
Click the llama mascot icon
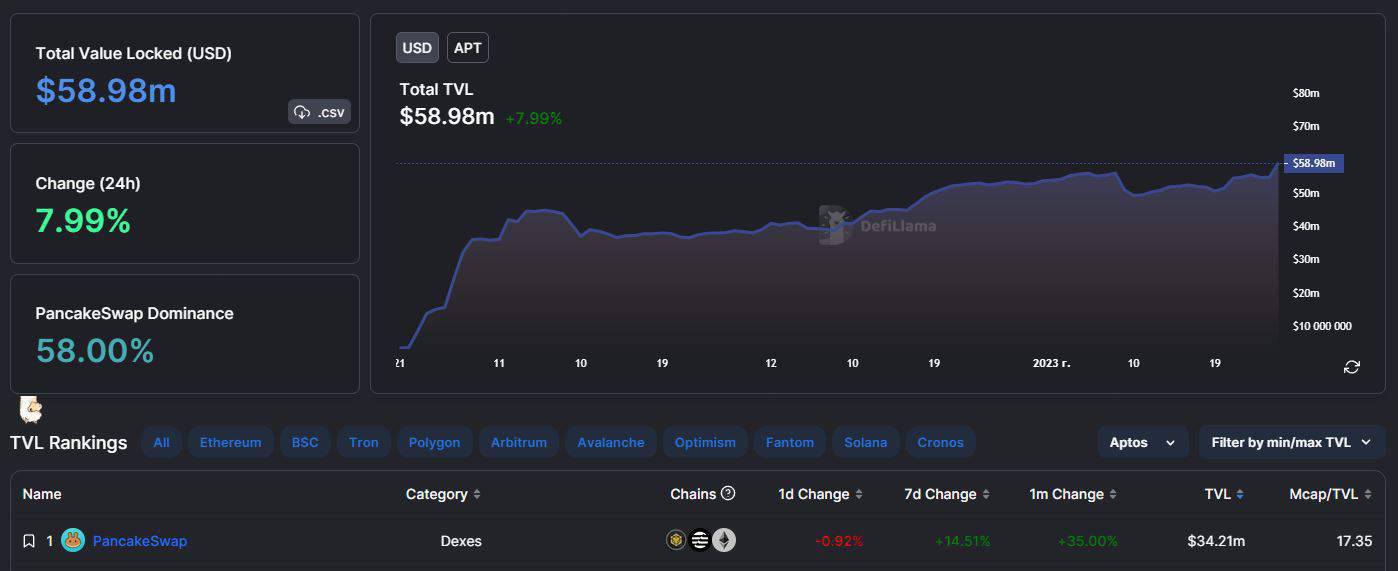point(31,409)
